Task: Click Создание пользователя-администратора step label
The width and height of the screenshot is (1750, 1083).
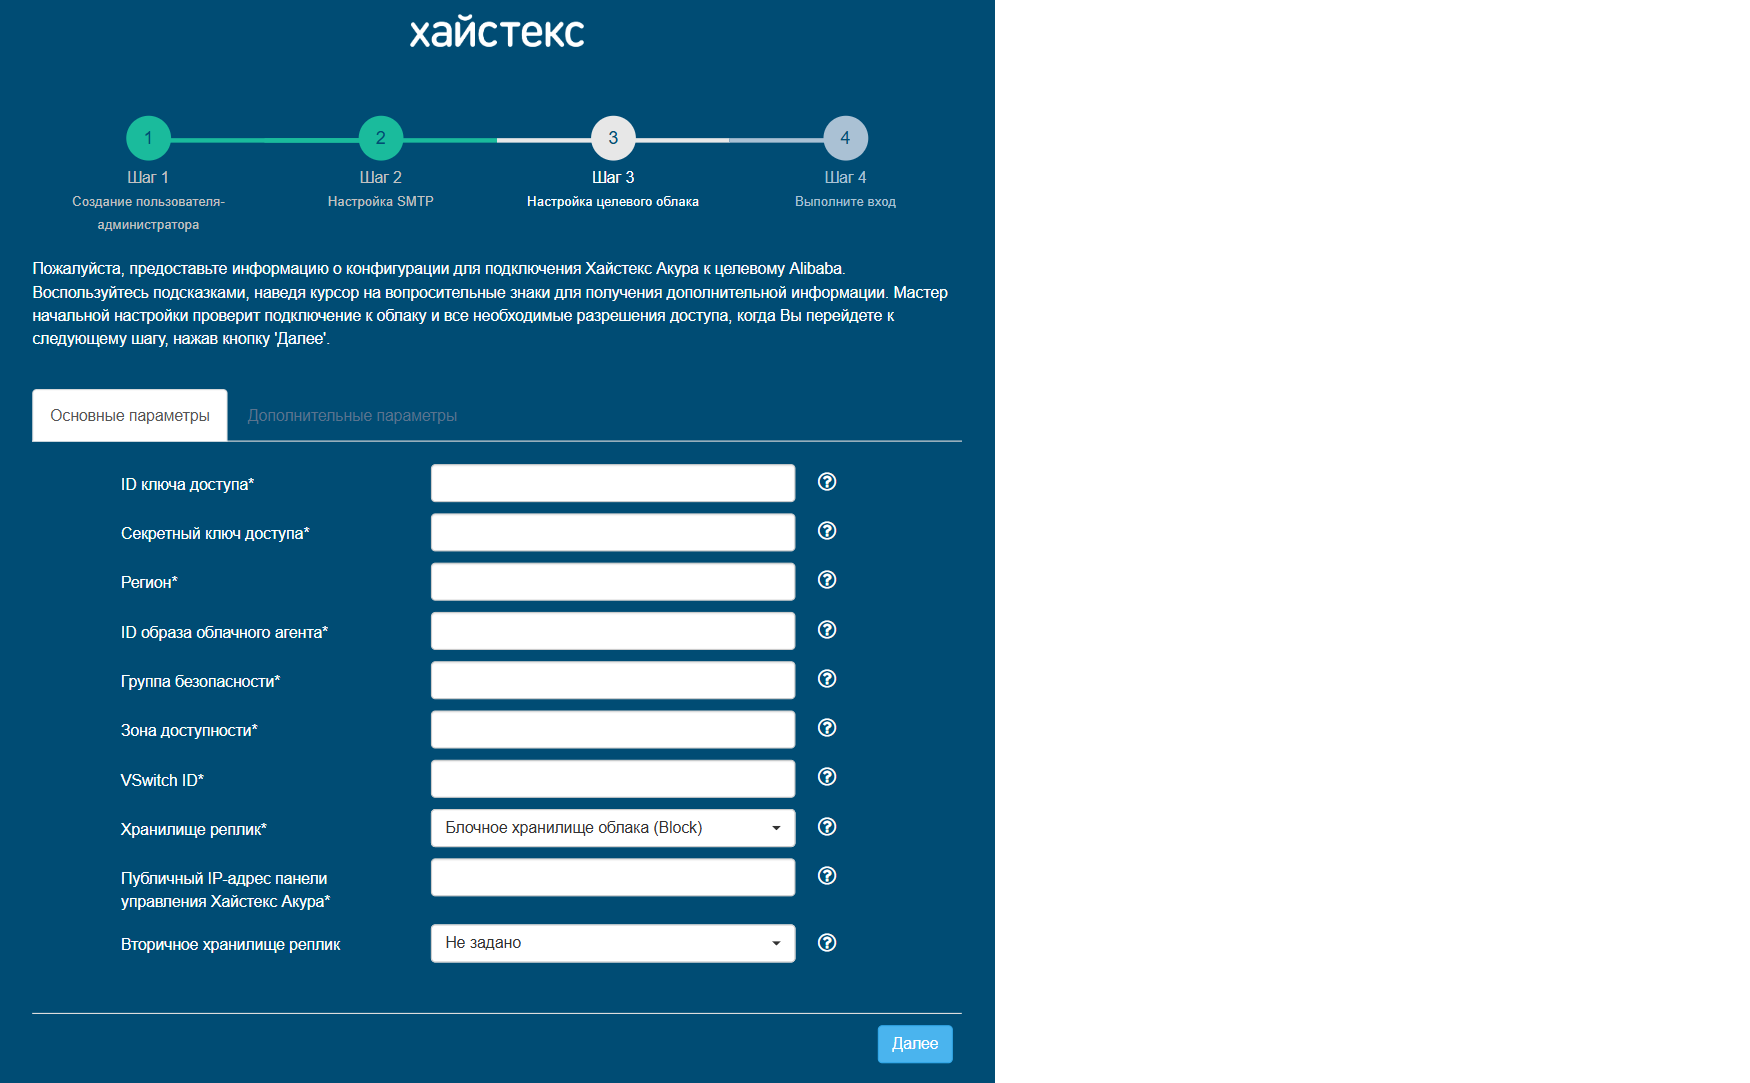Action: (148, 213)
